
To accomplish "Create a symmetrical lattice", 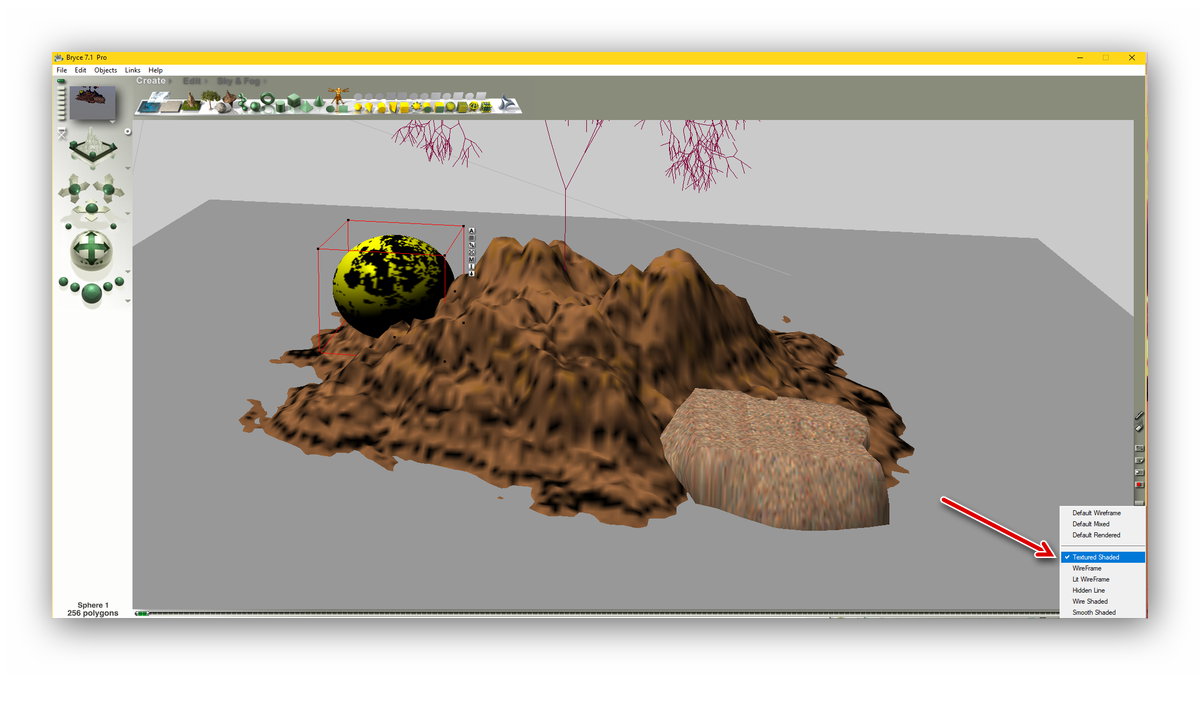I will 229,98.
